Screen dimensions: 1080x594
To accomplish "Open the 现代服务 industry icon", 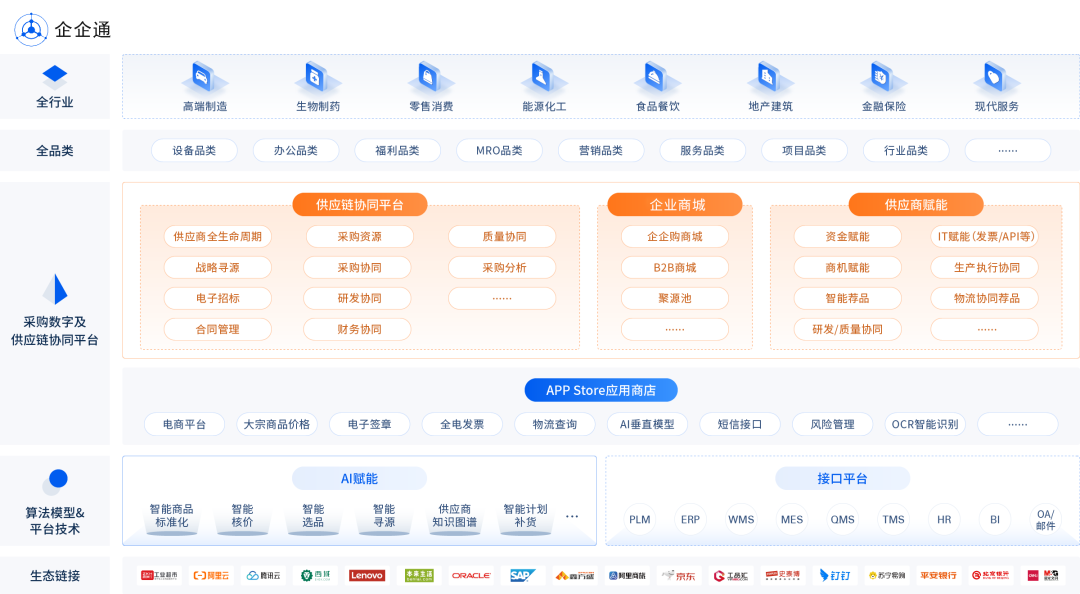I will coord(996,78).
